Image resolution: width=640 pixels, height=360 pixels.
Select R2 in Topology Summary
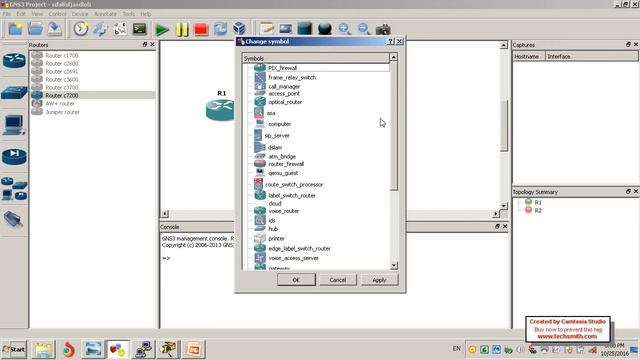point(538,210)
